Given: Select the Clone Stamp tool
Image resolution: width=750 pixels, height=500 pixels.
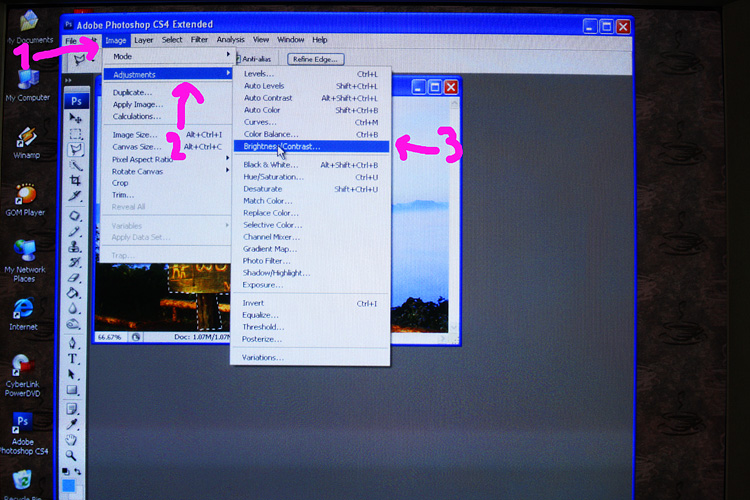Looking at the screenshot, I should pos(74,247).
